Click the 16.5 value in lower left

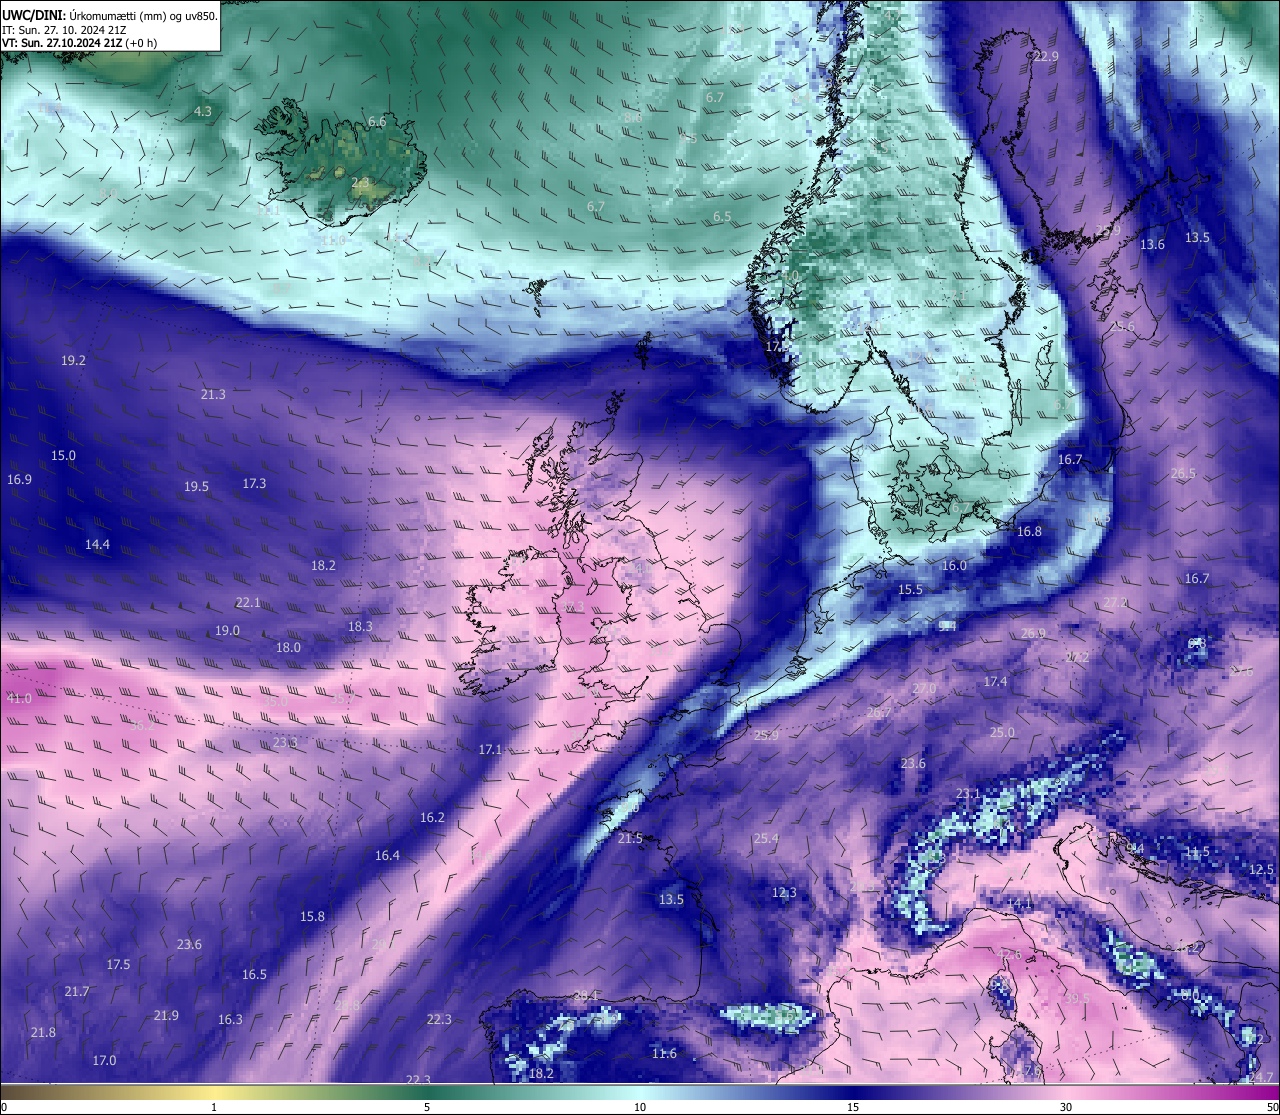pos(254,974)
